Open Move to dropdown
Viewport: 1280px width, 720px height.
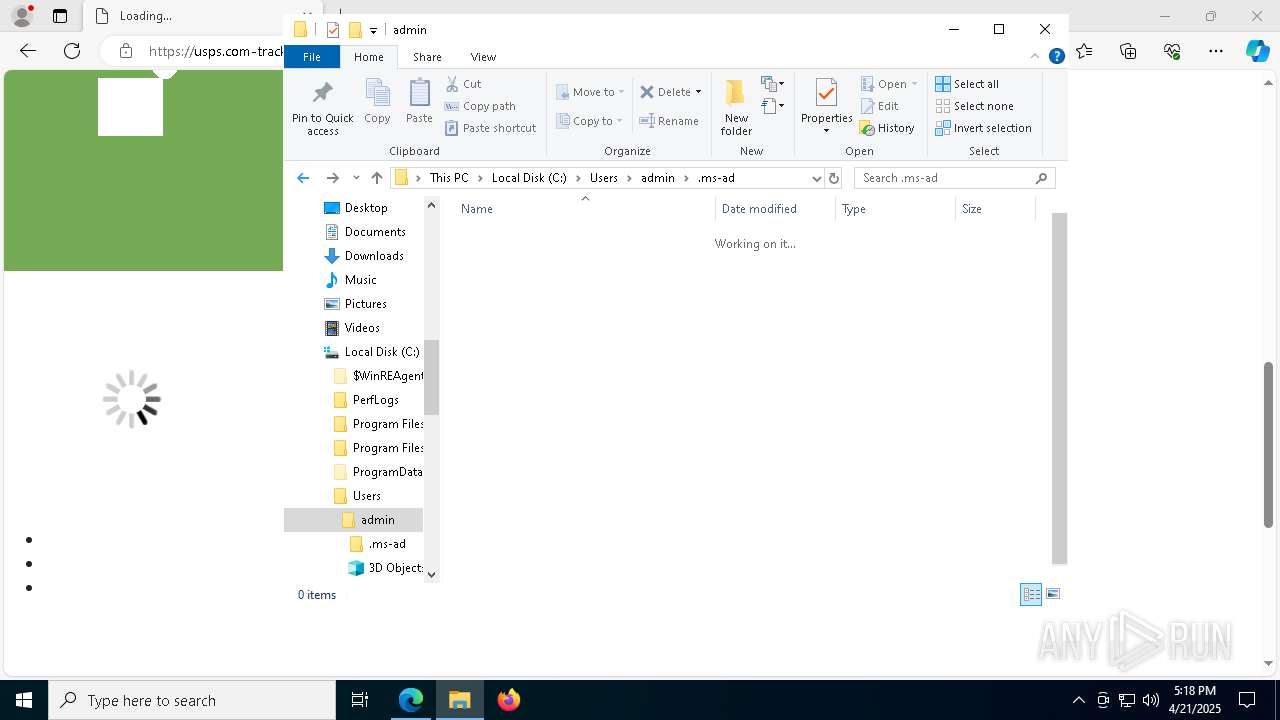(590, 92)
